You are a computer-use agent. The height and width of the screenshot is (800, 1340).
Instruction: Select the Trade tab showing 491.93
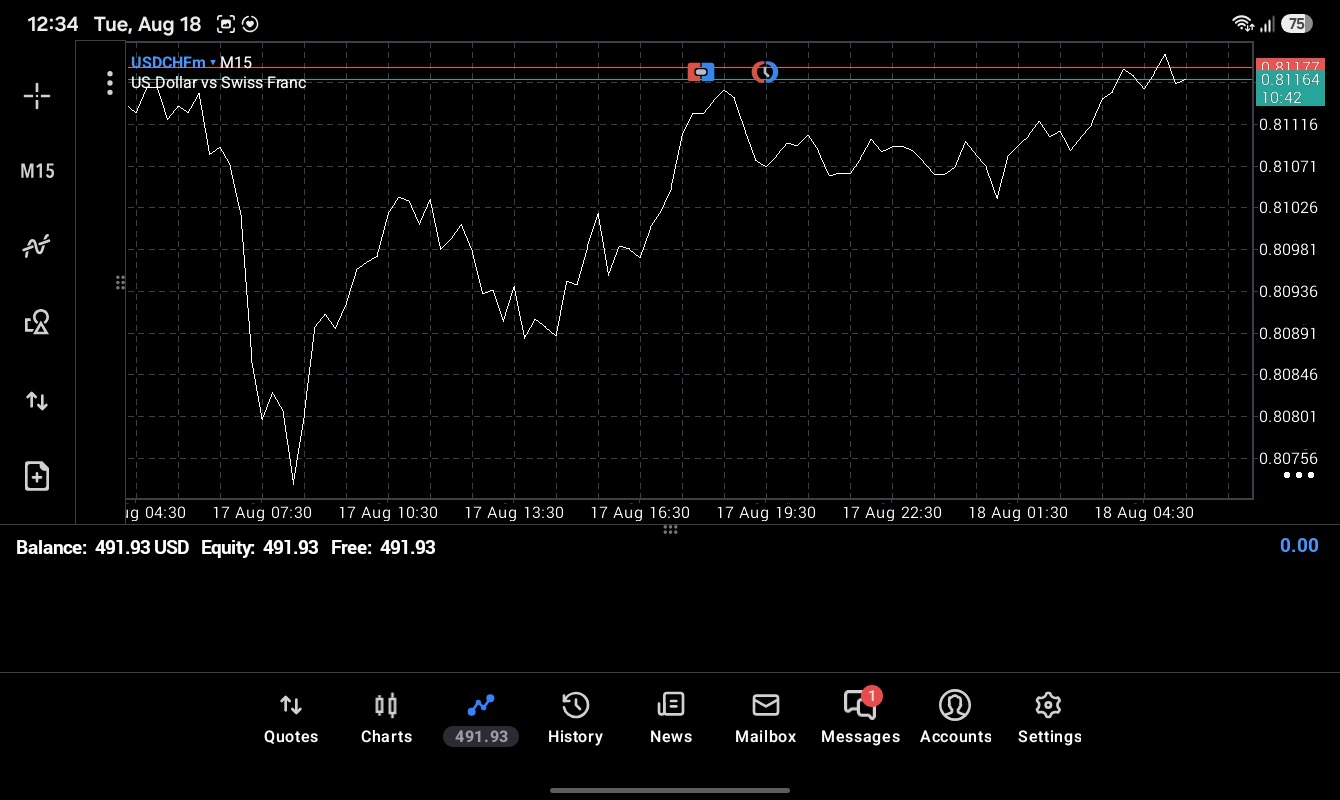pos(481,719)
